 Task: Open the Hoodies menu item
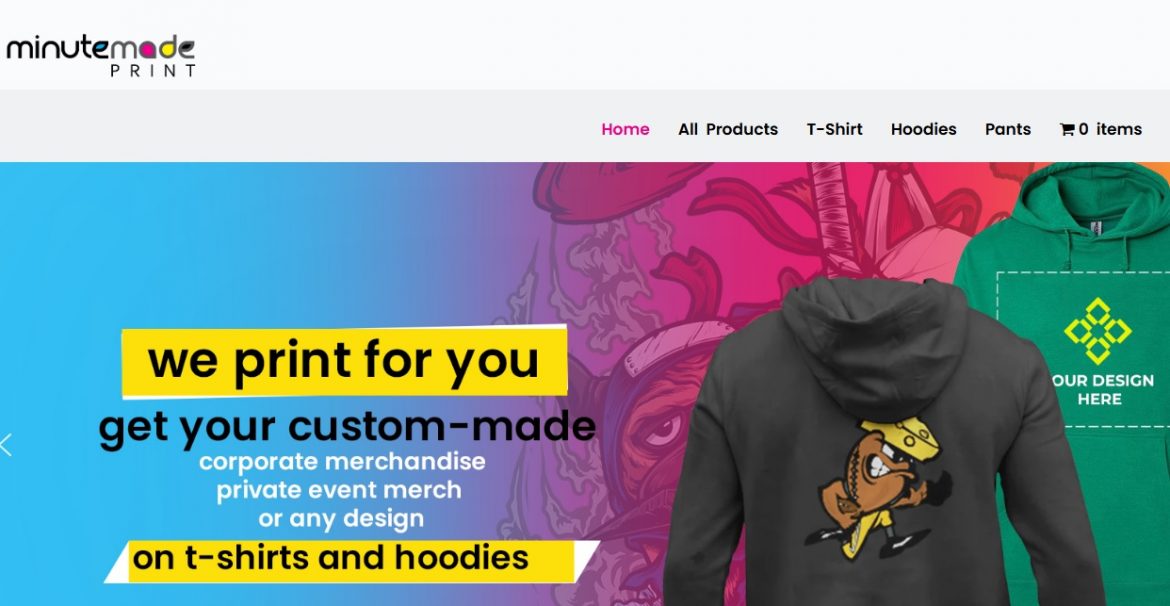[923, 129]
